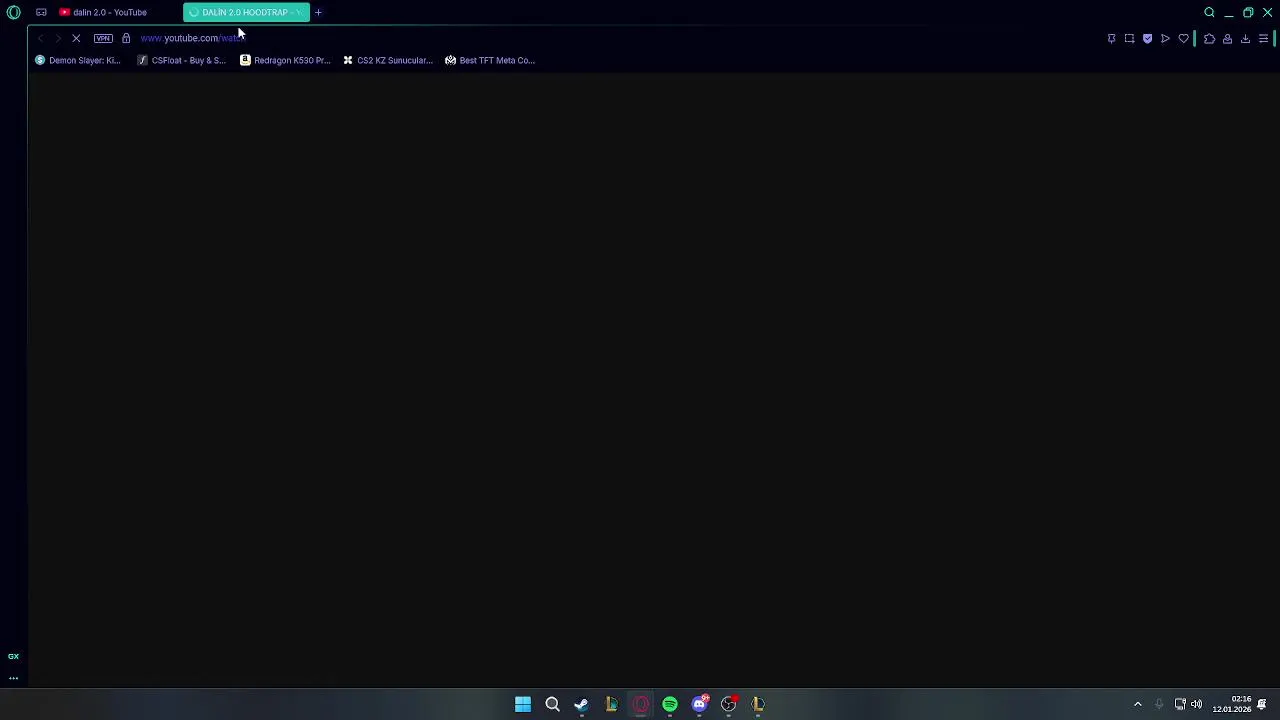Open a new tab with the plus button
The image size is (1280, 720).
click(318, 12)
